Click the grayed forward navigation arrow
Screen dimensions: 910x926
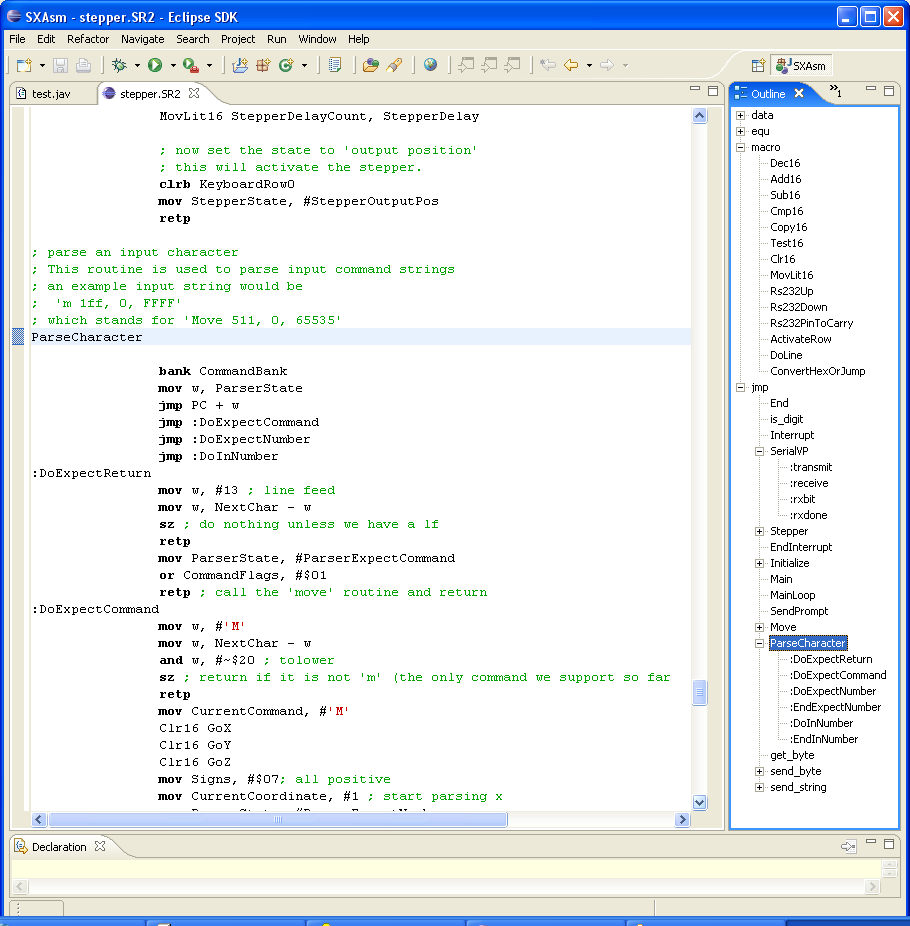[606, 65]
